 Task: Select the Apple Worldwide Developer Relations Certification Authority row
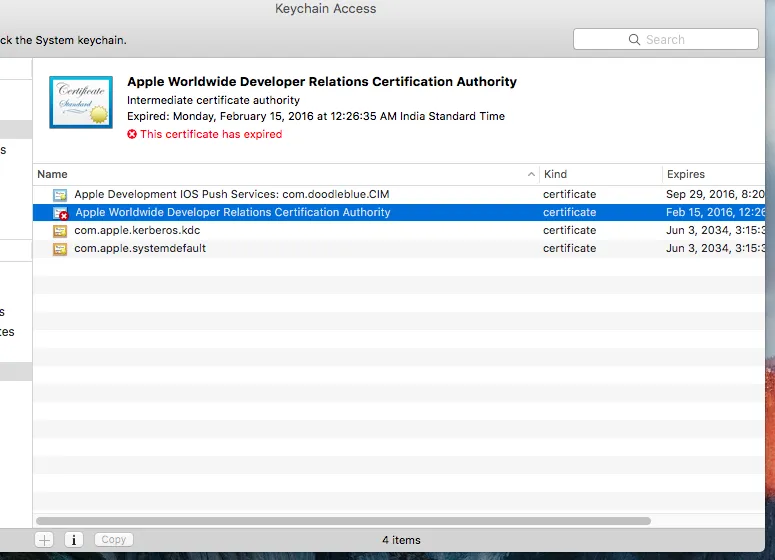coord(399,213)
